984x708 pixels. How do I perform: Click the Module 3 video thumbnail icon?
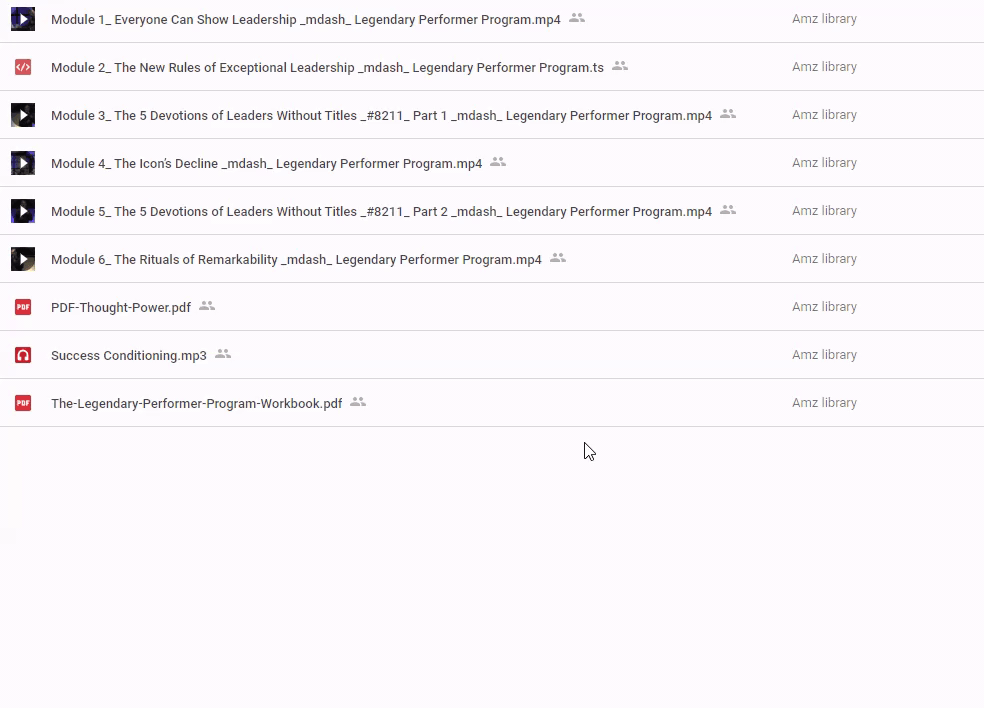23,115
